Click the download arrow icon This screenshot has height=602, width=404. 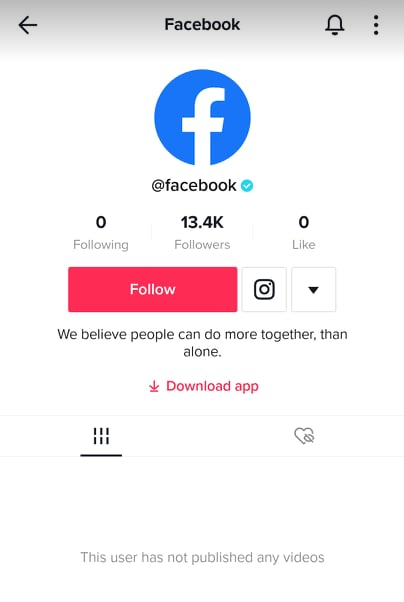click(x=154, y=386)
